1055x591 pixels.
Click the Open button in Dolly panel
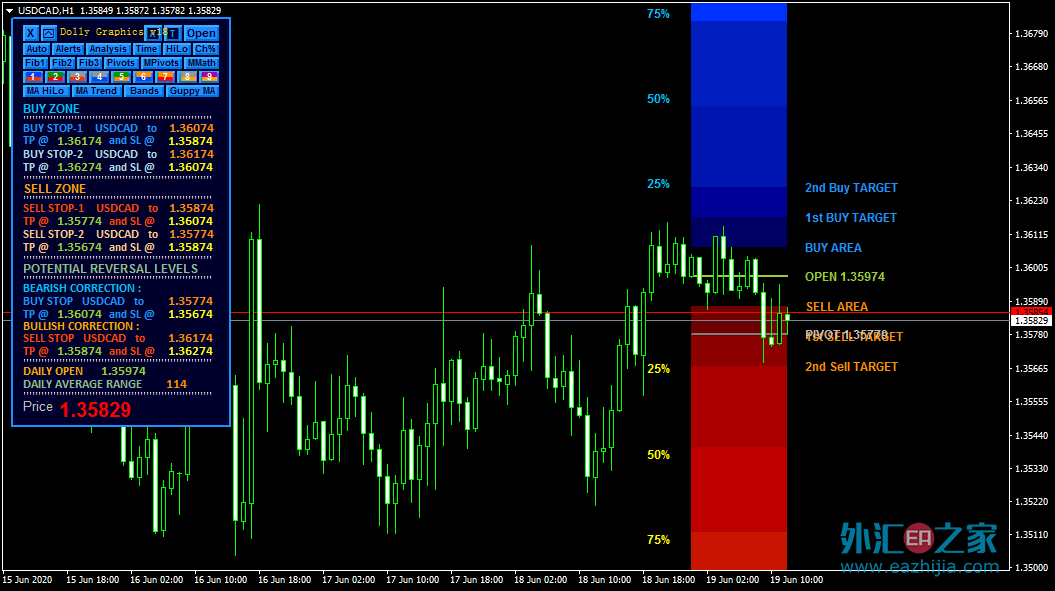(x=201, y=33)
